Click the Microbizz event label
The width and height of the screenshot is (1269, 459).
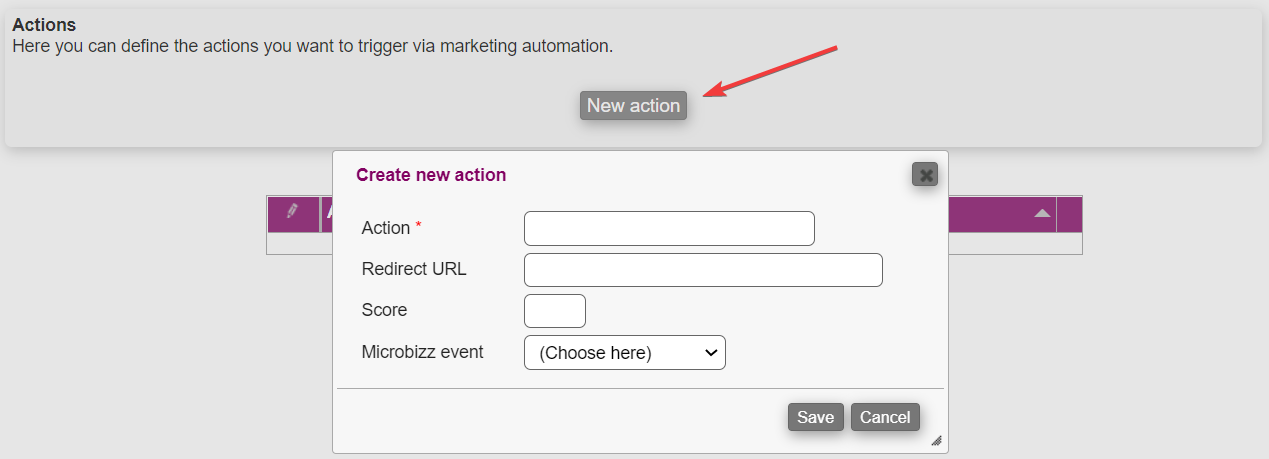click(x=422, y=352)
